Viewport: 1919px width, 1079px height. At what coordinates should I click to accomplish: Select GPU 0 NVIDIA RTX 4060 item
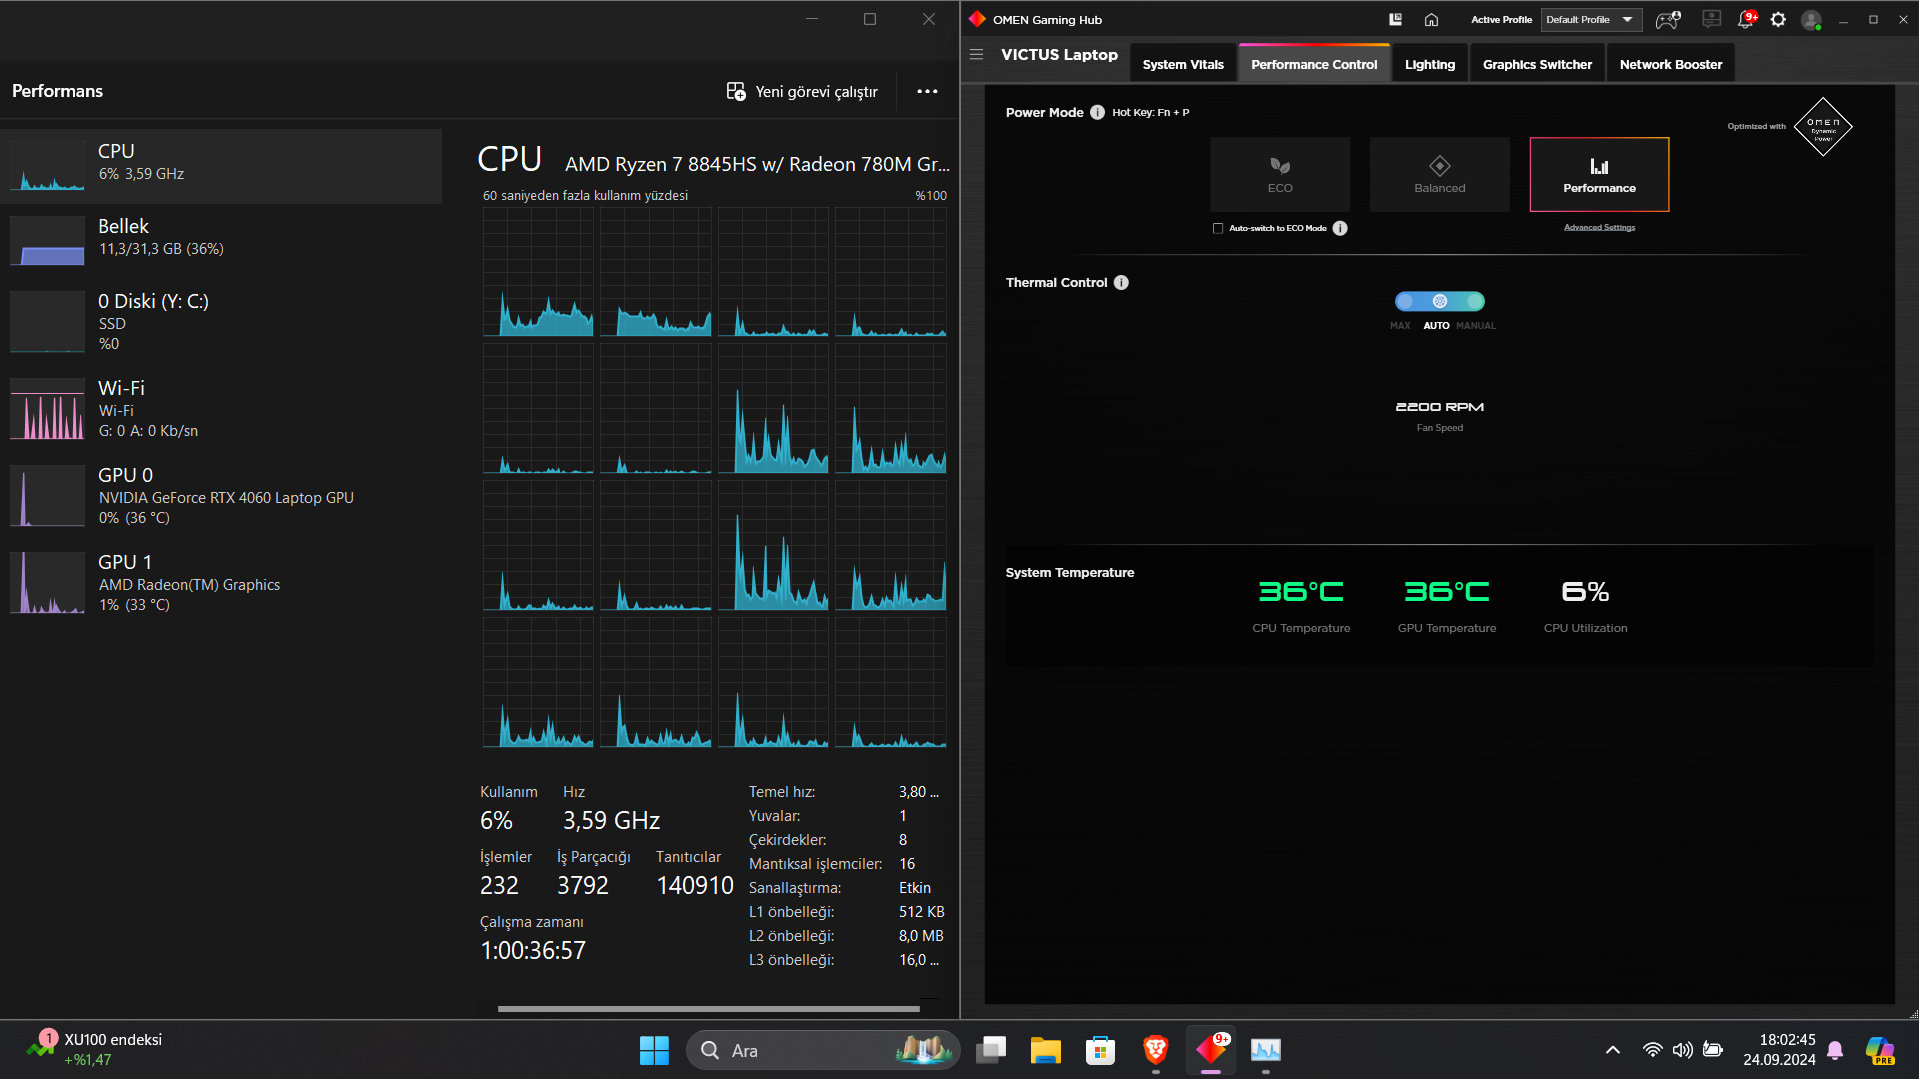(x=221, y=496)
